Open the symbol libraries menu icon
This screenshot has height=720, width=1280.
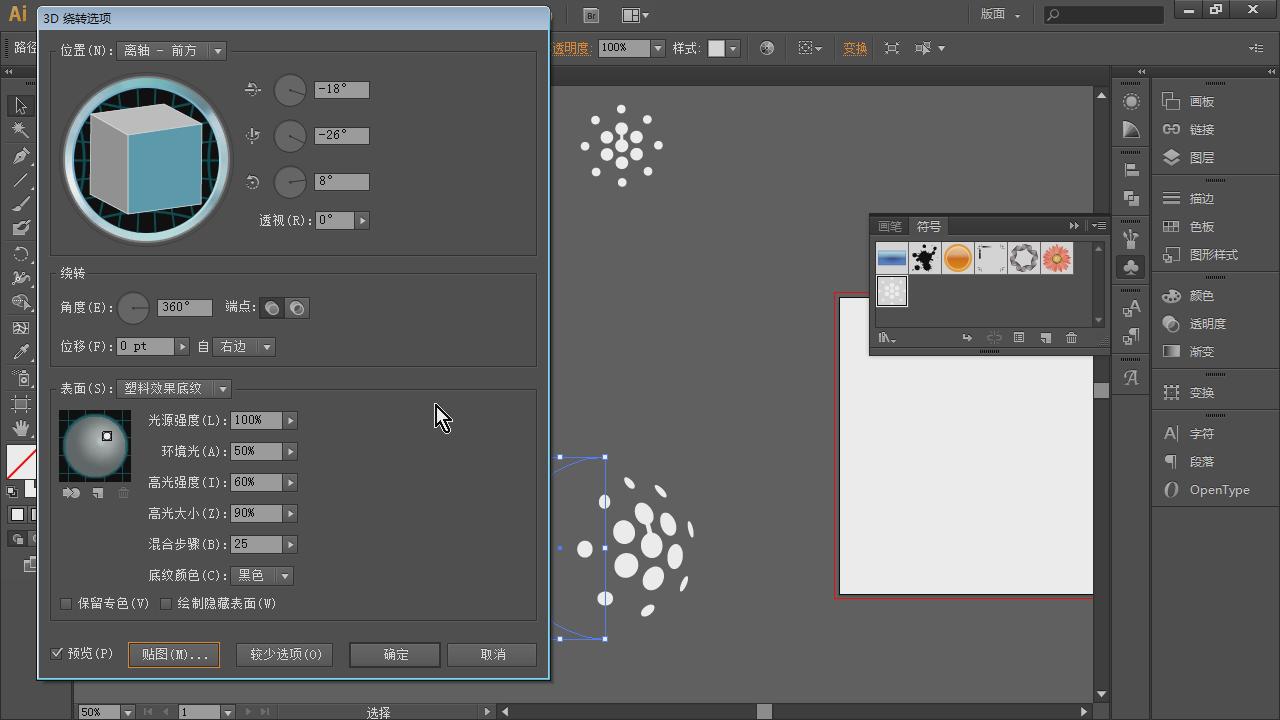[887, 338]
